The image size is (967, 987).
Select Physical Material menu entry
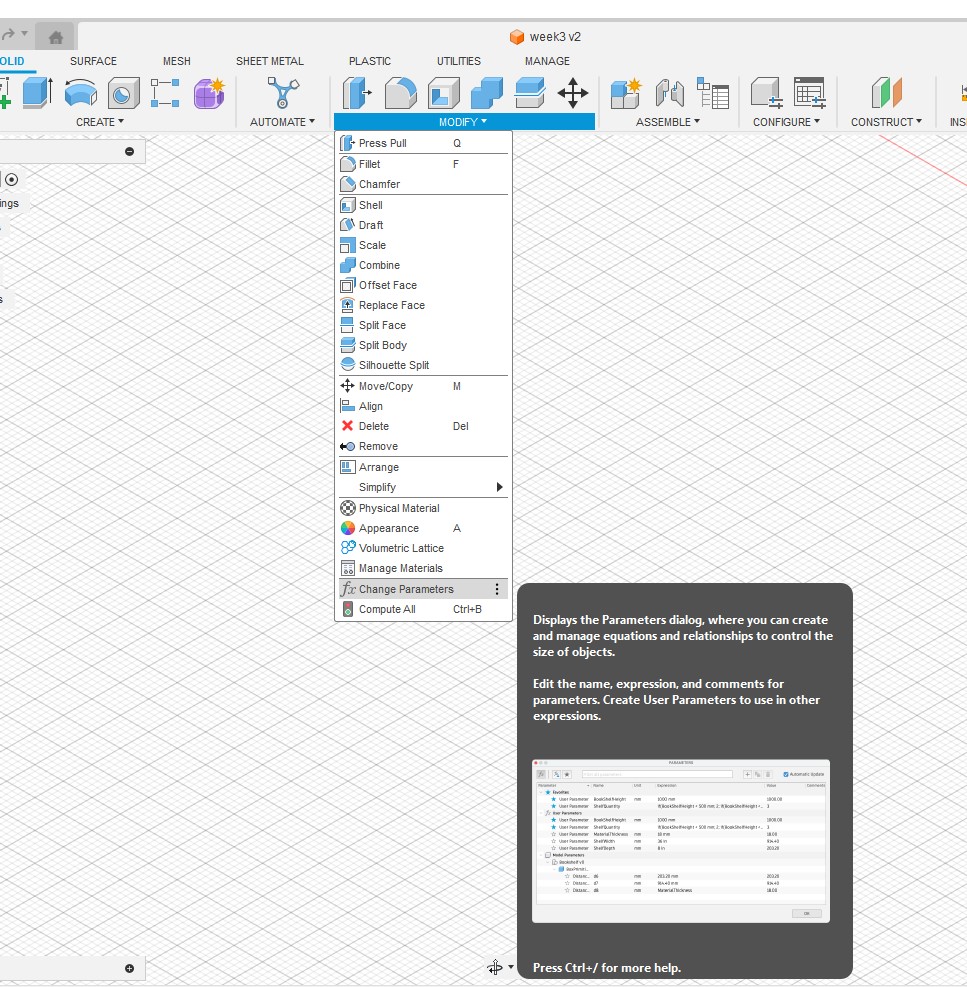[x=423, y=509]
